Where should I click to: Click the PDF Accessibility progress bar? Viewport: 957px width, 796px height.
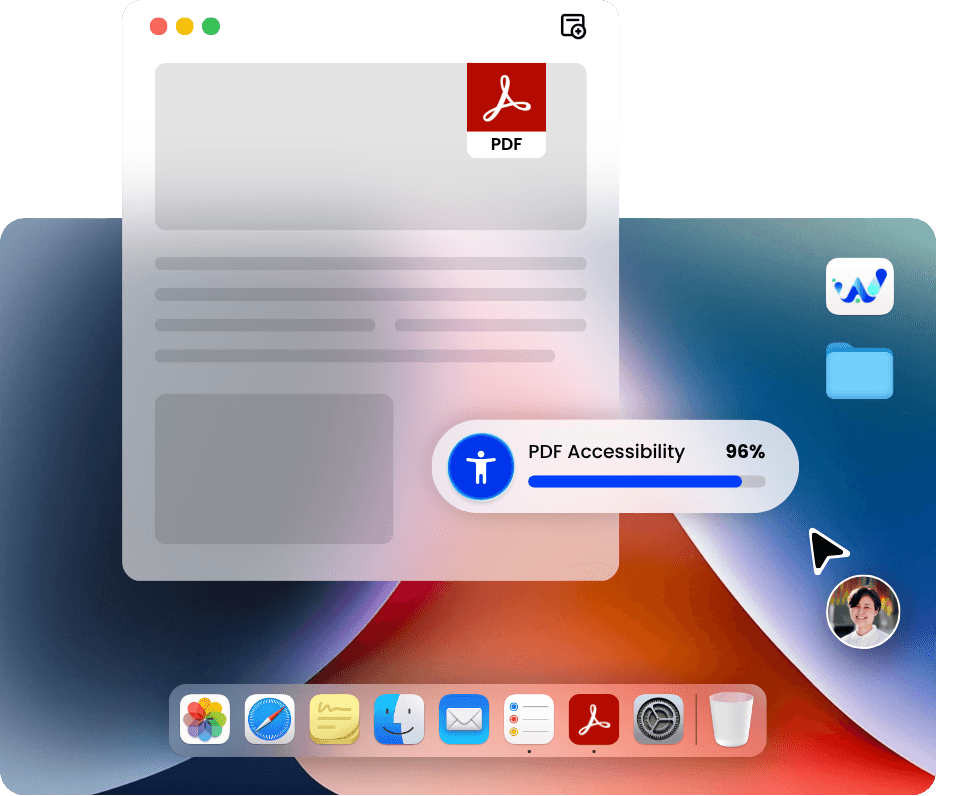646,482
